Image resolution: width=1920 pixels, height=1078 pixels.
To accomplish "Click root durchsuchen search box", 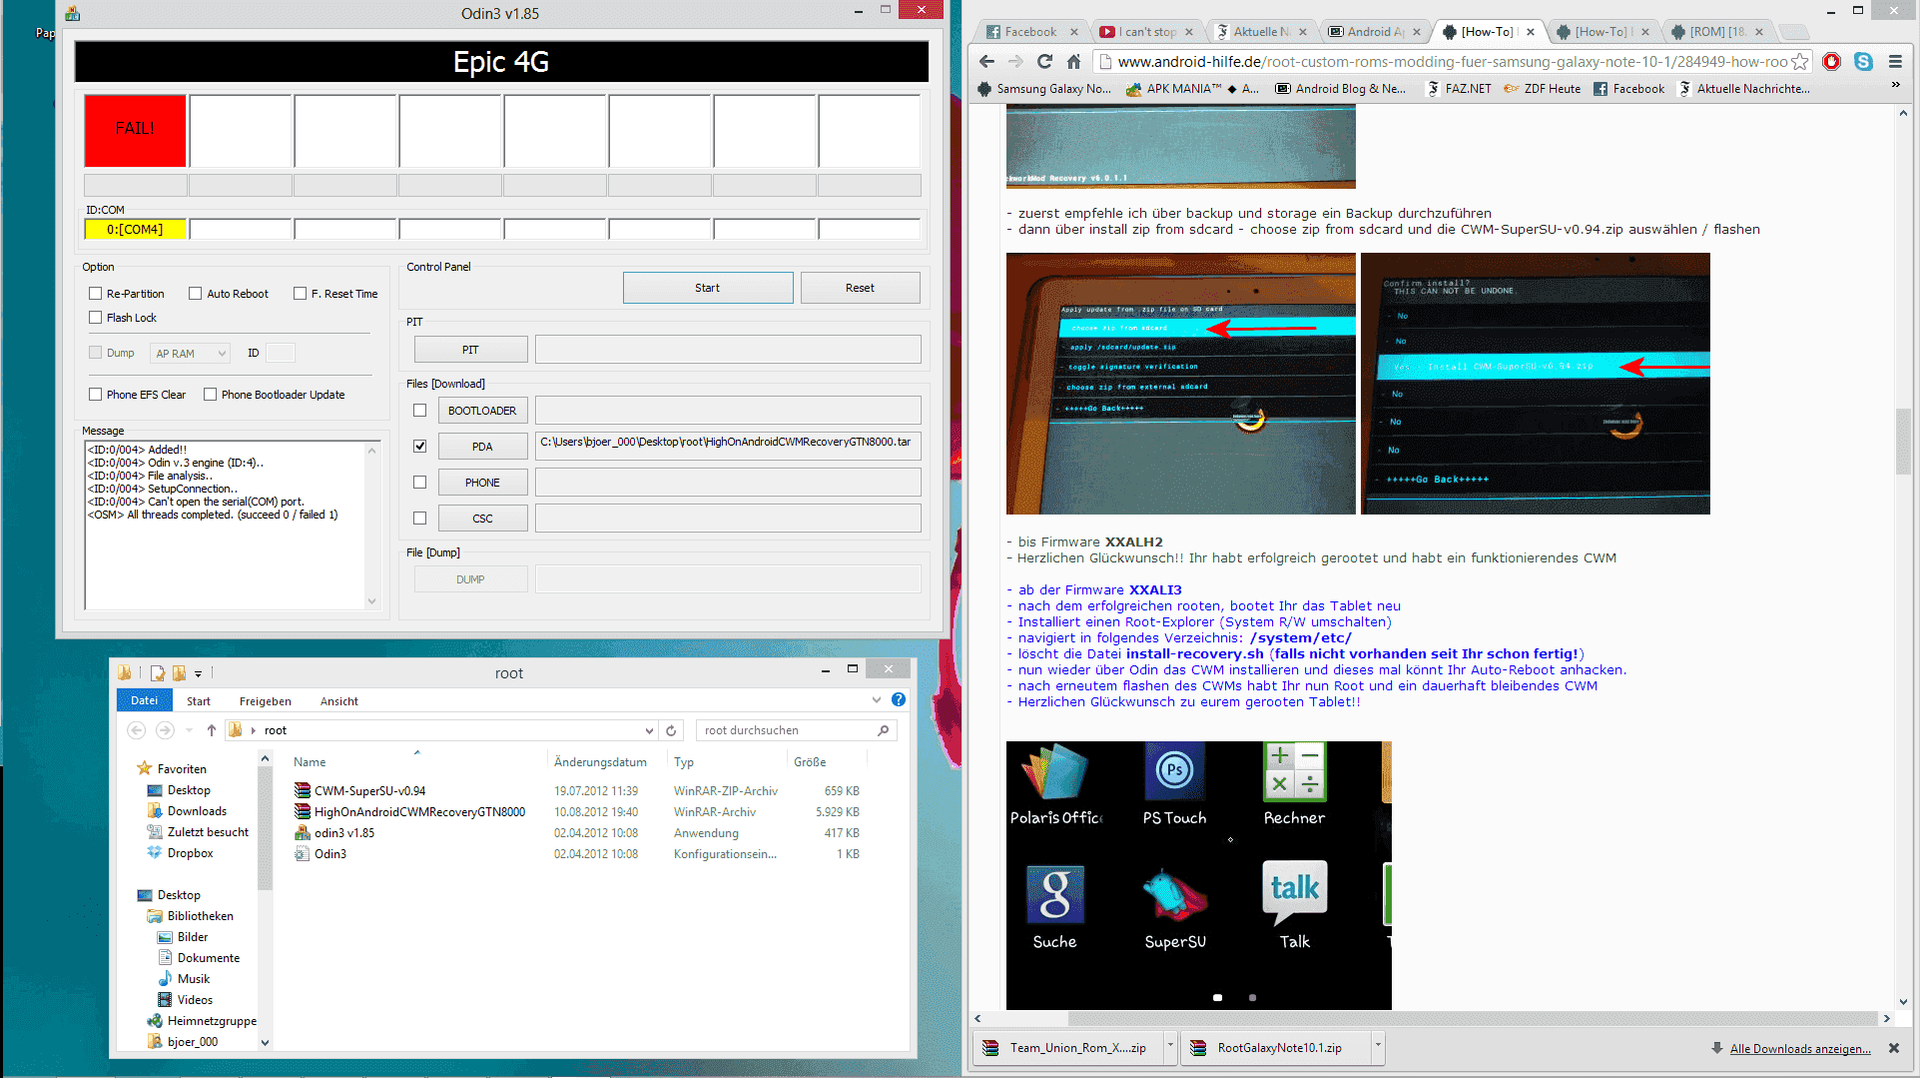I will [795, 731].
